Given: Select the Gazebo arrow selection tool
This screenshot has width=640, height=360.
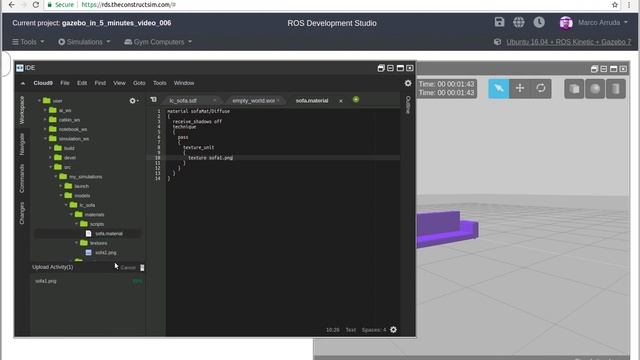Looking at the screenshot, I should [499, 89].
